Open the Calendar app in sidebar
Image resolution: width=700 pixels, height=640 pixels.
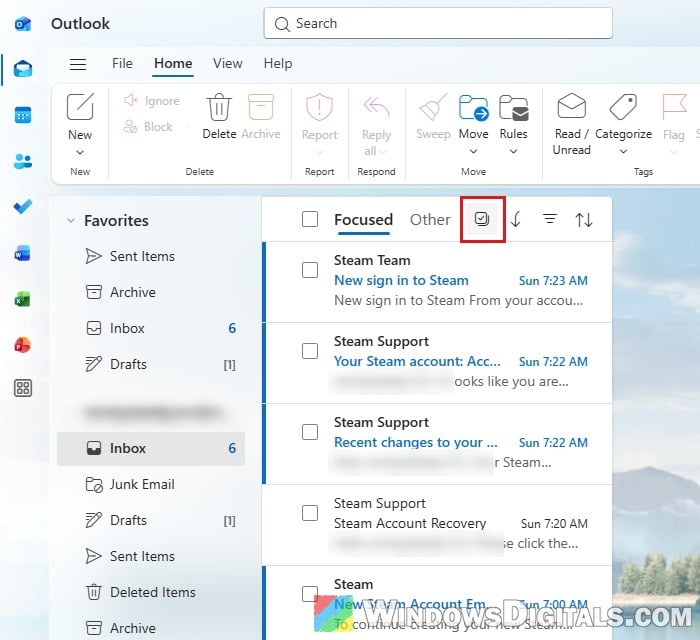(x=23, y=115)
